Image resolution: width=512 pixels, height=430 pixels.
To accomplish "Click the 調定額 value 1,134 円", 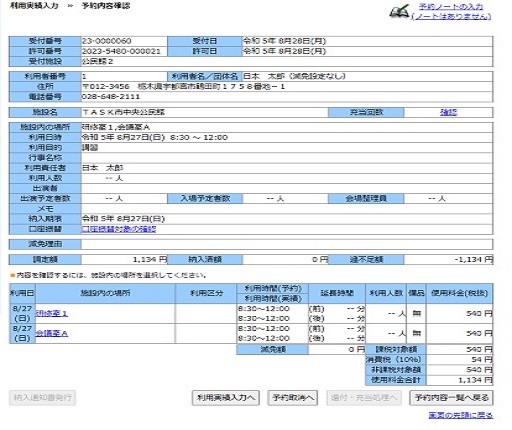I will pos(150,259).
